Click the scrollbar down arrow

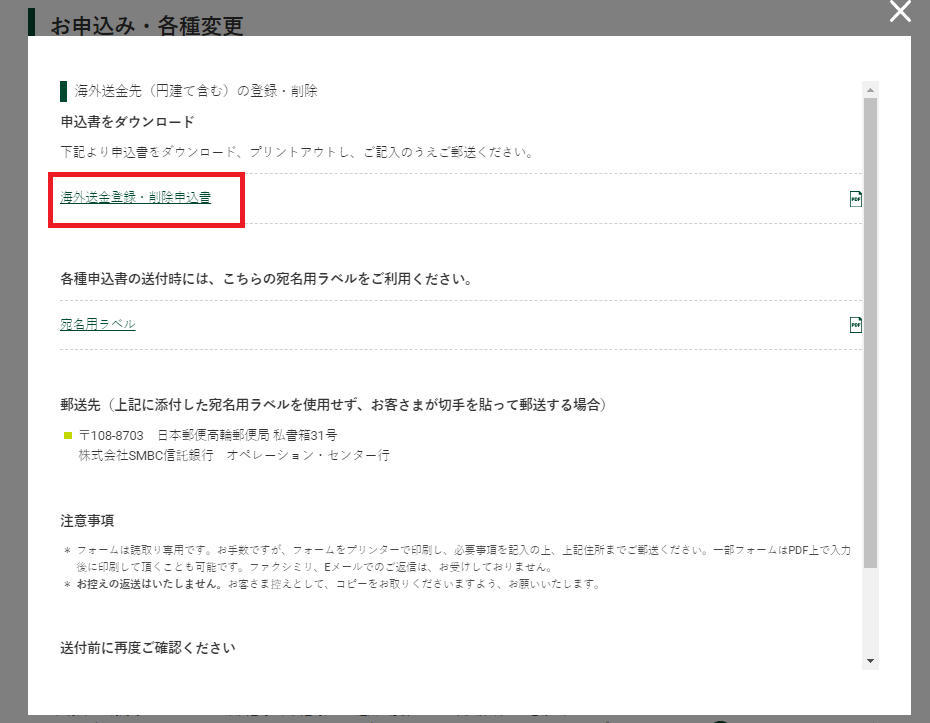pos(870,661)
